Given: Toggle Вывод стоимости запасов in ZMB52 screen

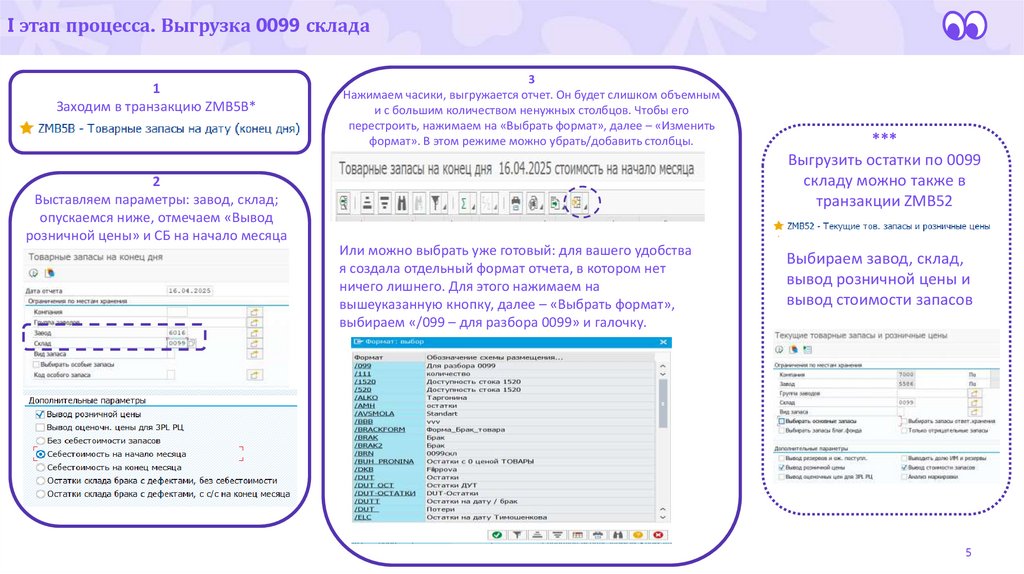Looking at the screenshot, I should click(904, 468).
